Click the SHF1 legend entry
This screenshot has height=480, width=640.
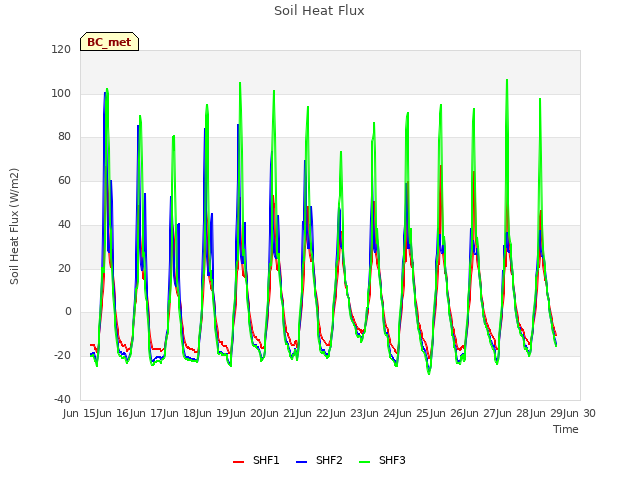click(x=256, y=460)
